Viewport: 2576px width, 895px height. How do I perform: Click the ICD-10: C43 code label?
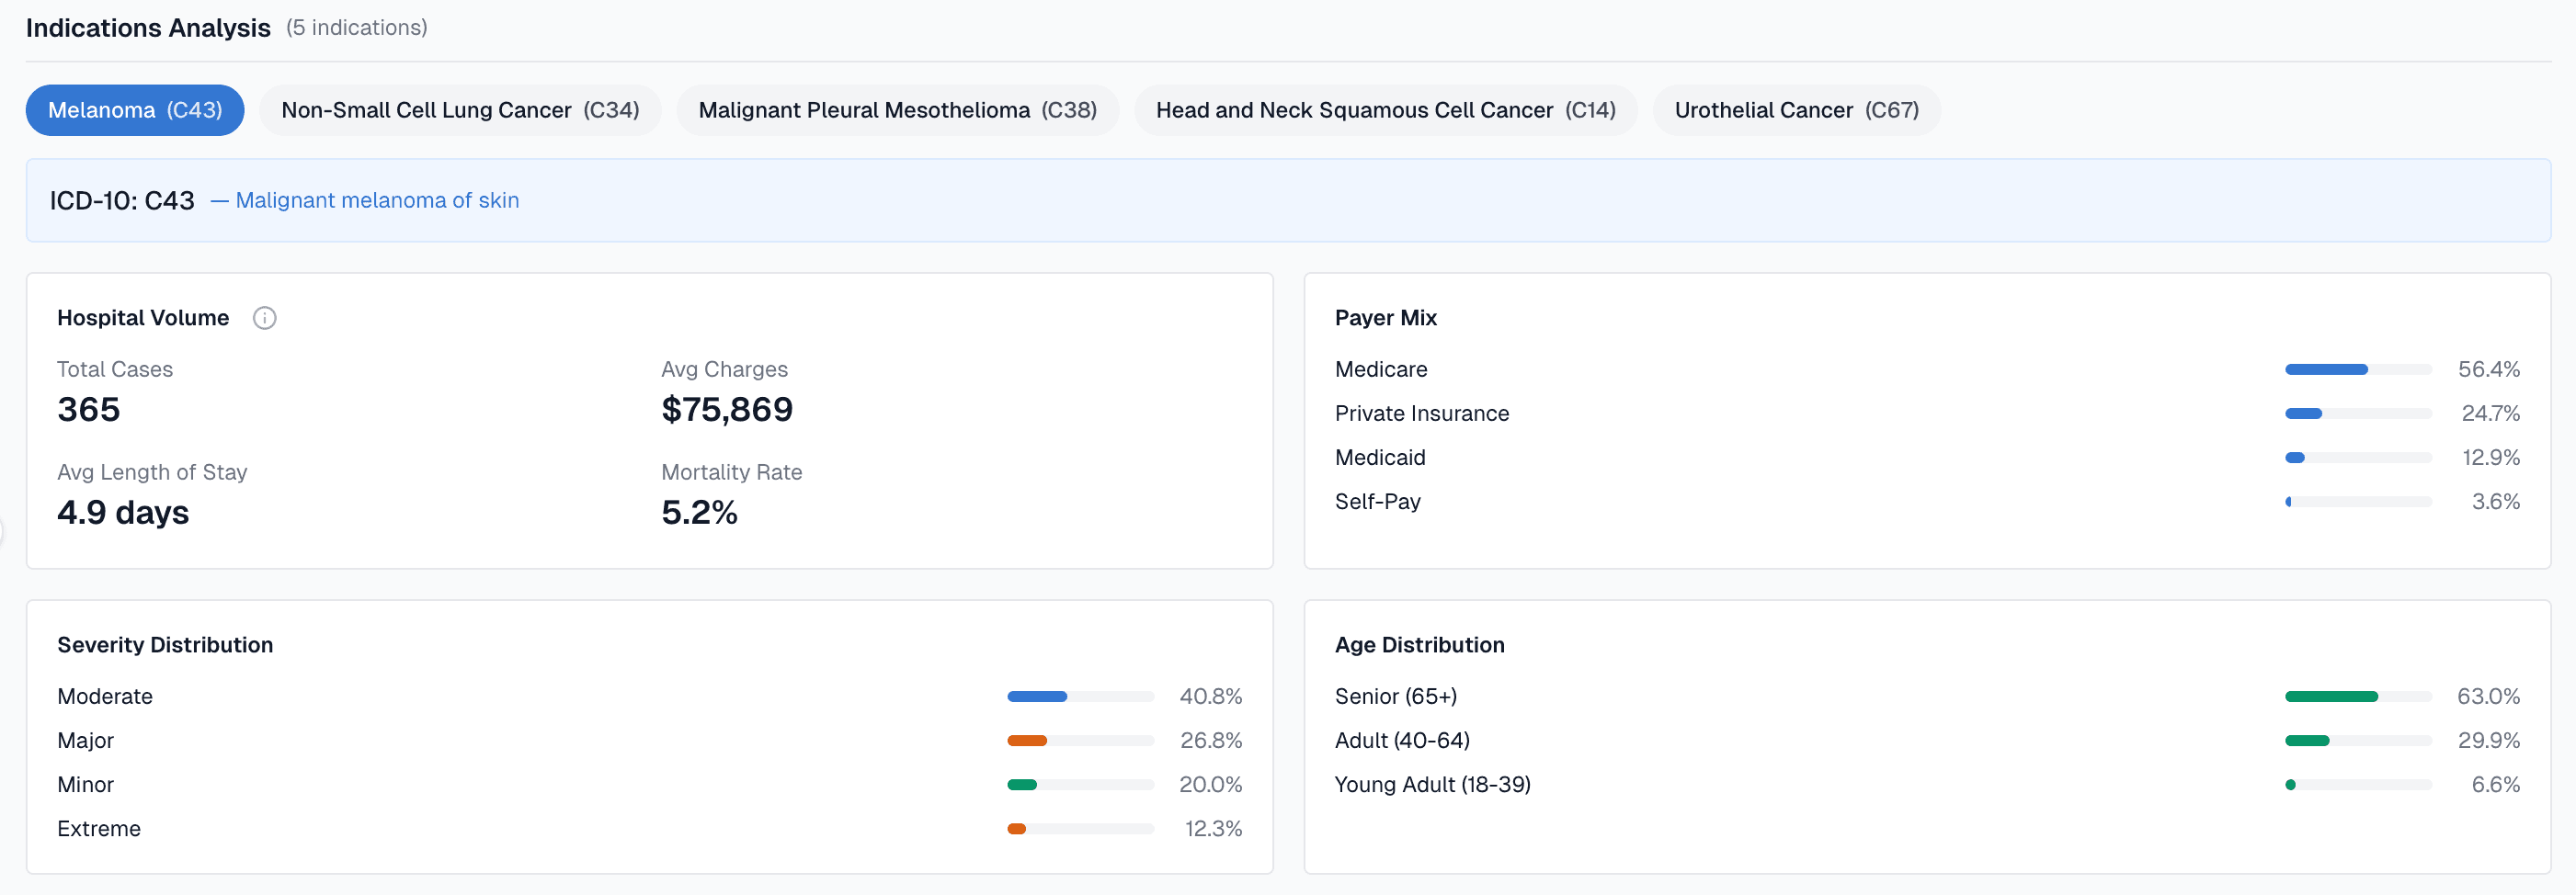tap(123, 200)
